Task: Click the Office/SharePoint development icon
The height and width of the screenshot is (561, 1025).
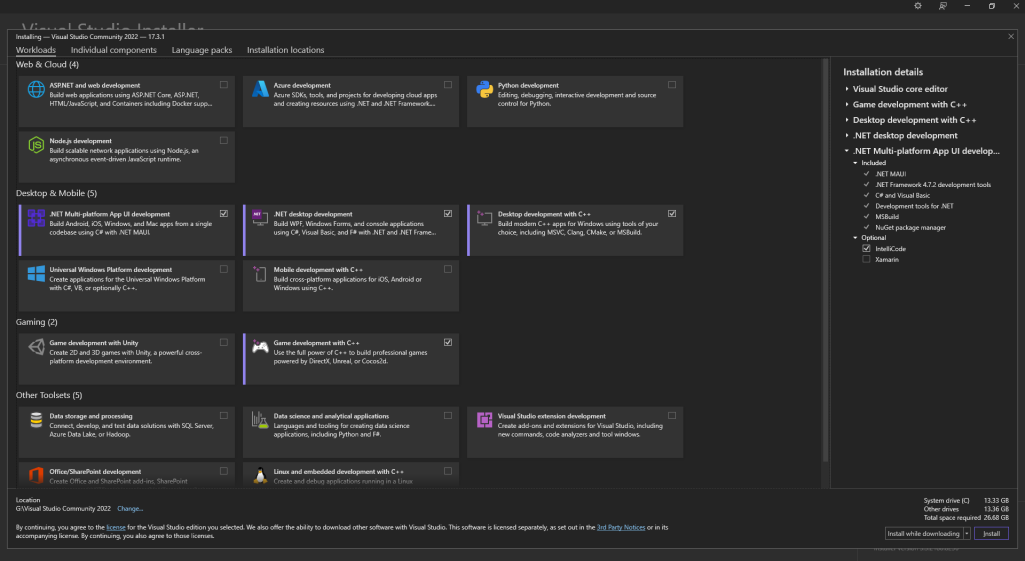Action: (37, 475)
